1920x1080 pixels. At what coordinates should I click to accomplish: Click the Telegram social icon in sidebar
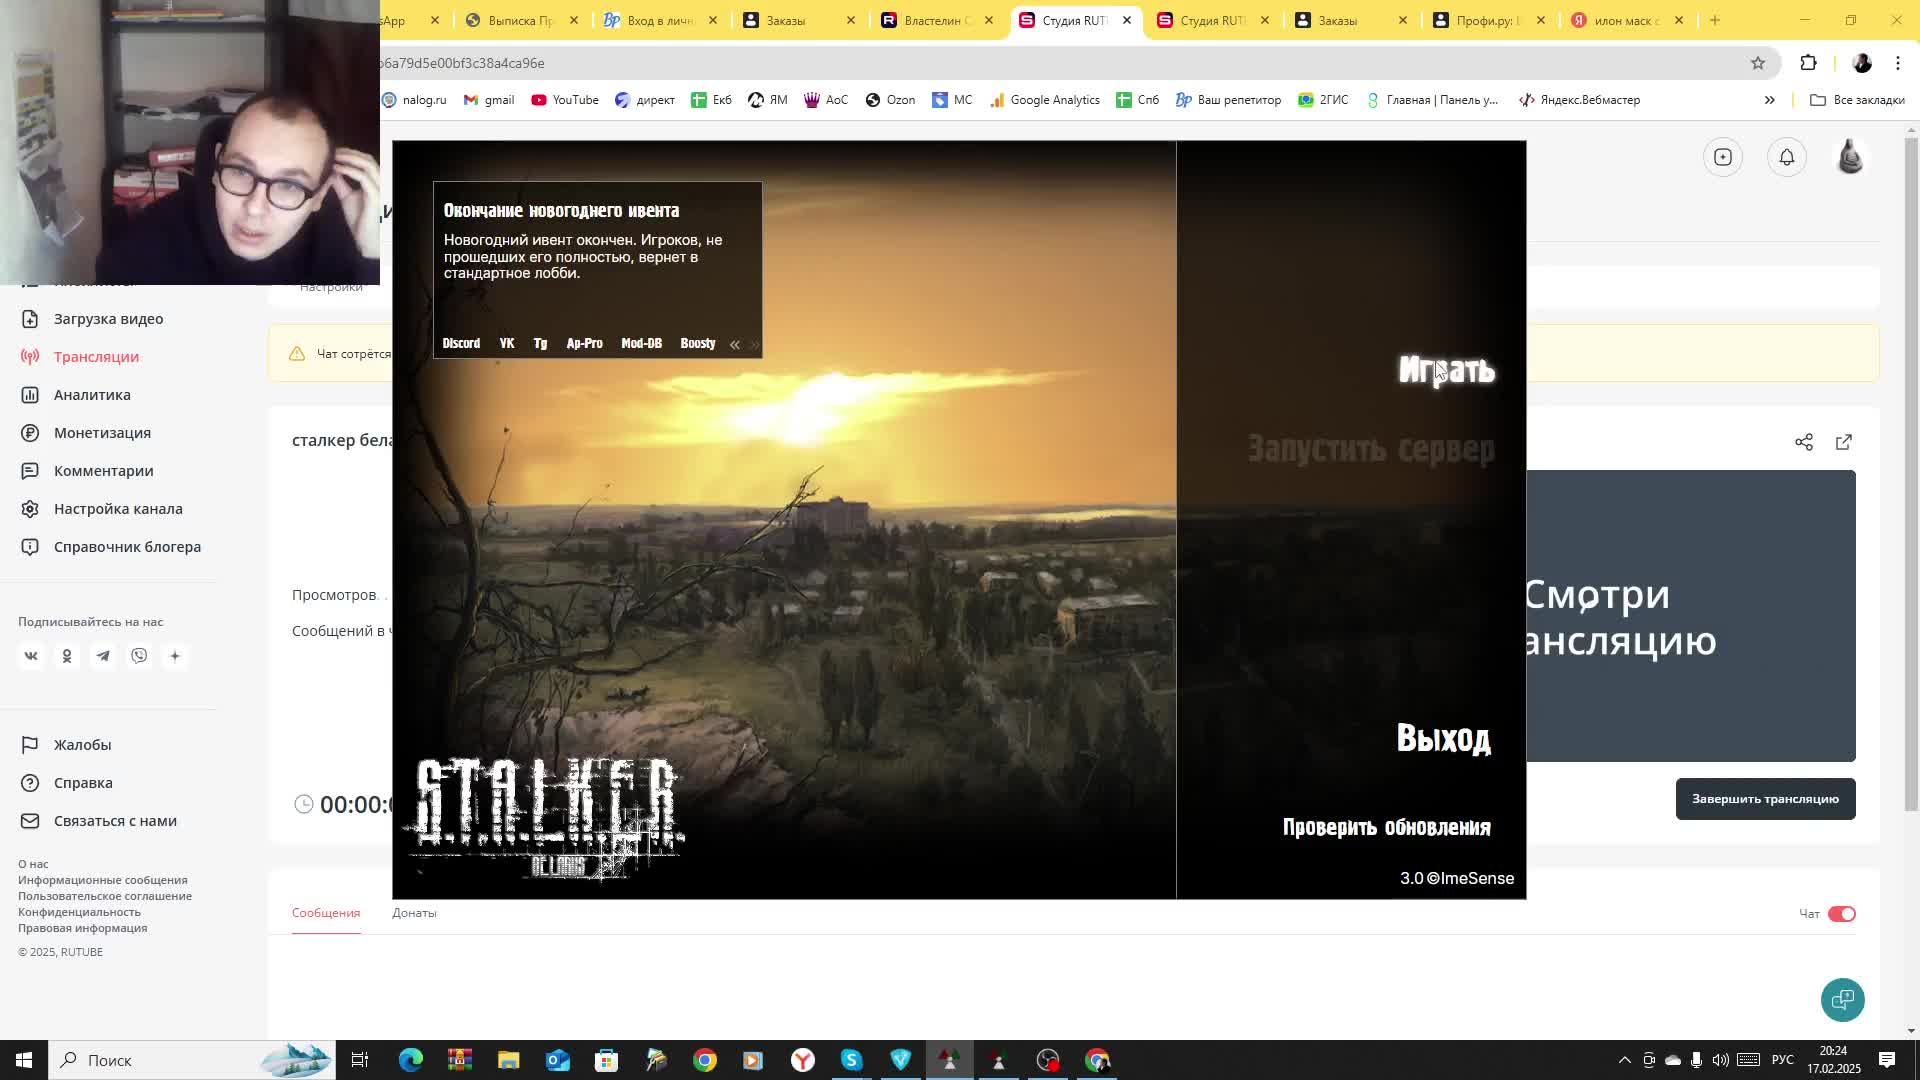click(x=103, y=656)
